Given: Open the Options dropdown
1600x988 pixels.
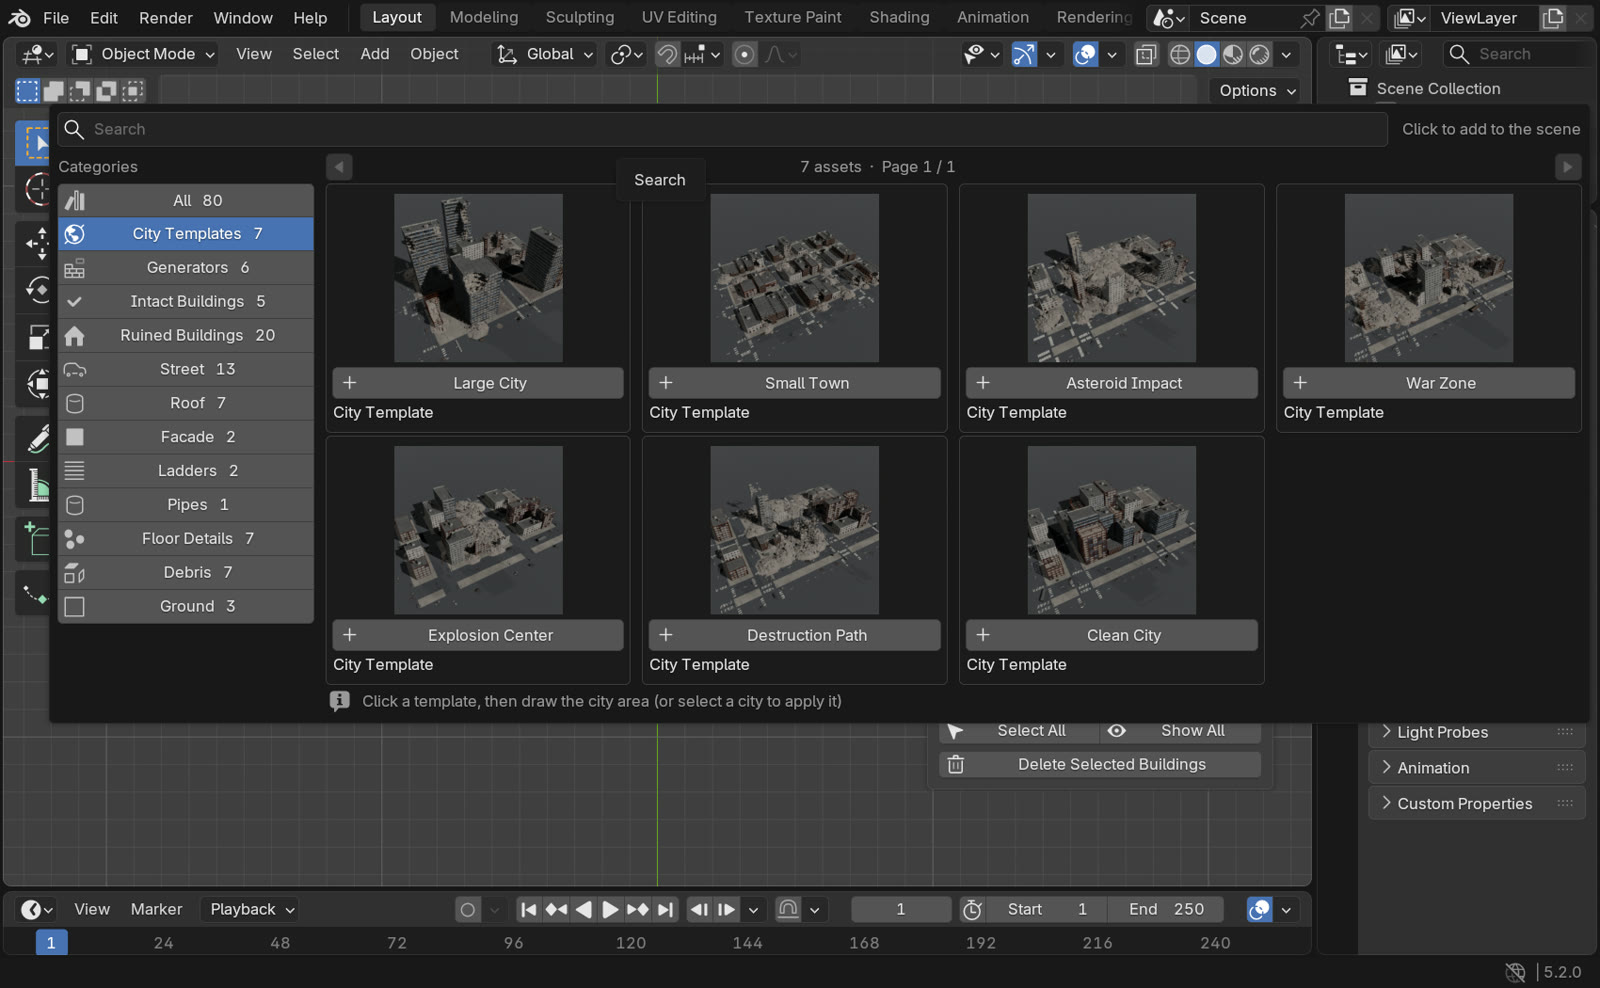Looking at the screenshot, I should (x=1257, y=90).
